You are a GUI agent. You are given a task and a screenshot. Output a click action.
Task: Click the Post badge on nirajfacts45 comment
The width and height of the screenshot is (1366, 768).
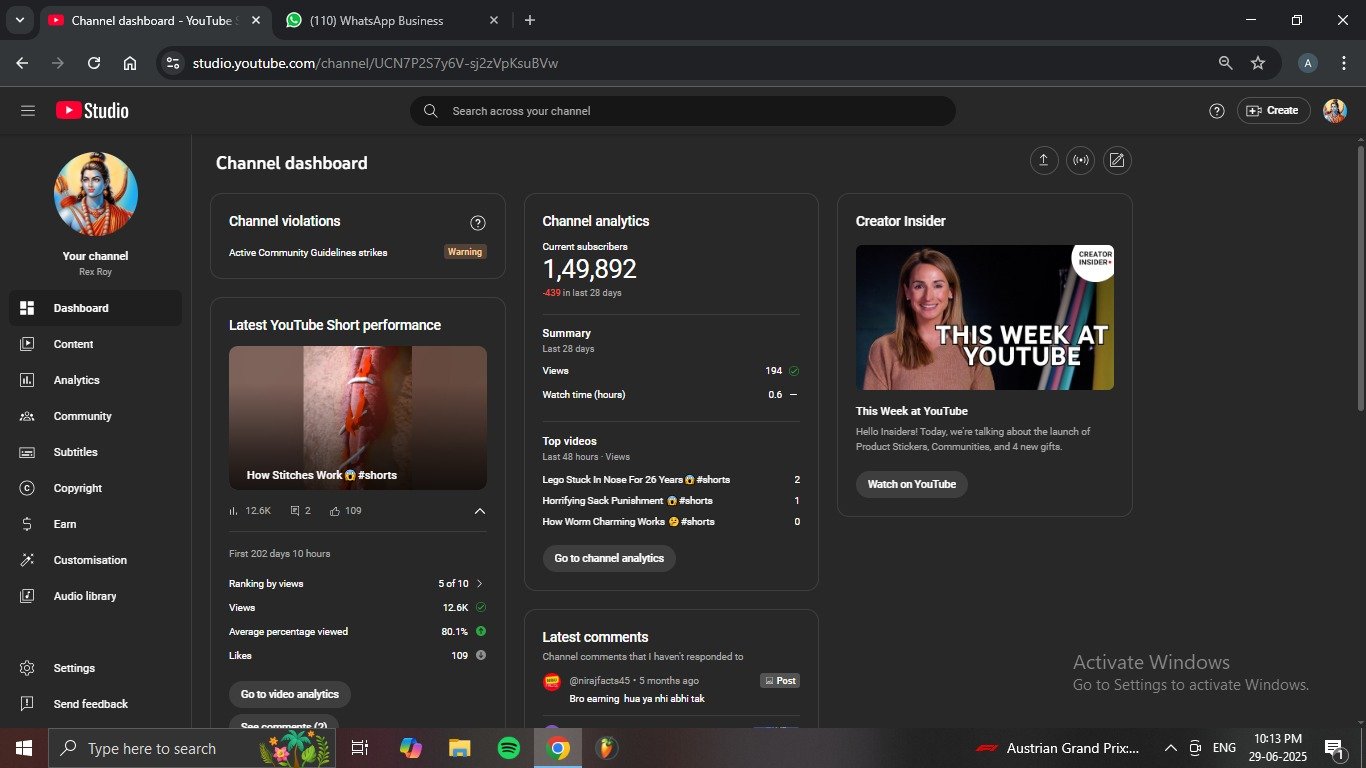[780, 681]
